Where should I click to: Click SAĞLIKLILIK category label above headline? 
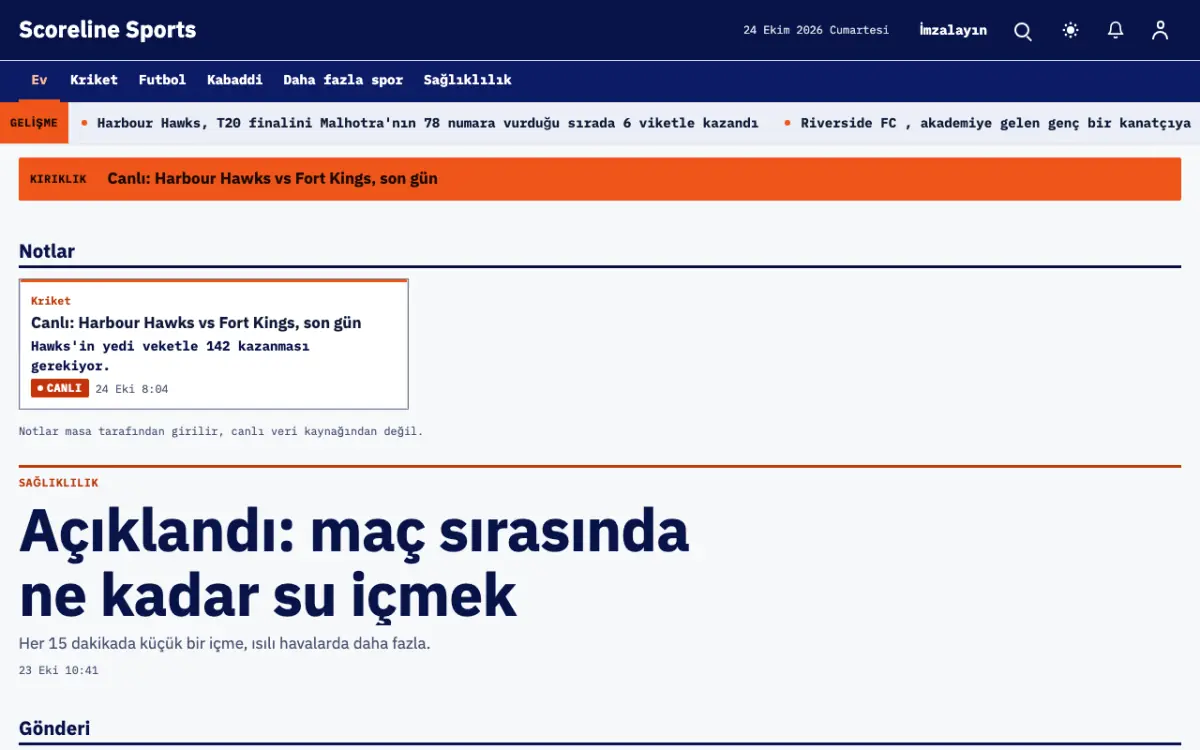point(59,483)
